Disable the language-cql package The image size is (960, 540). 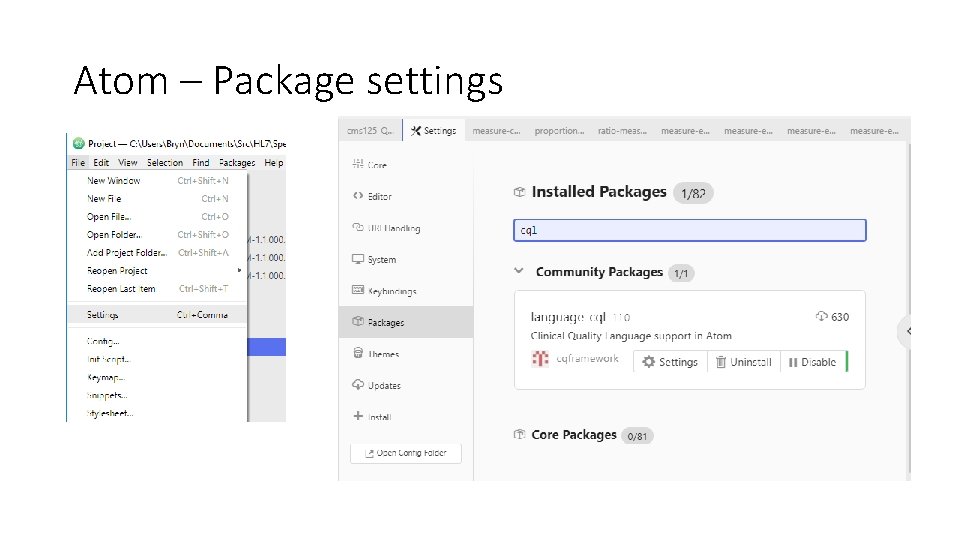812,362
